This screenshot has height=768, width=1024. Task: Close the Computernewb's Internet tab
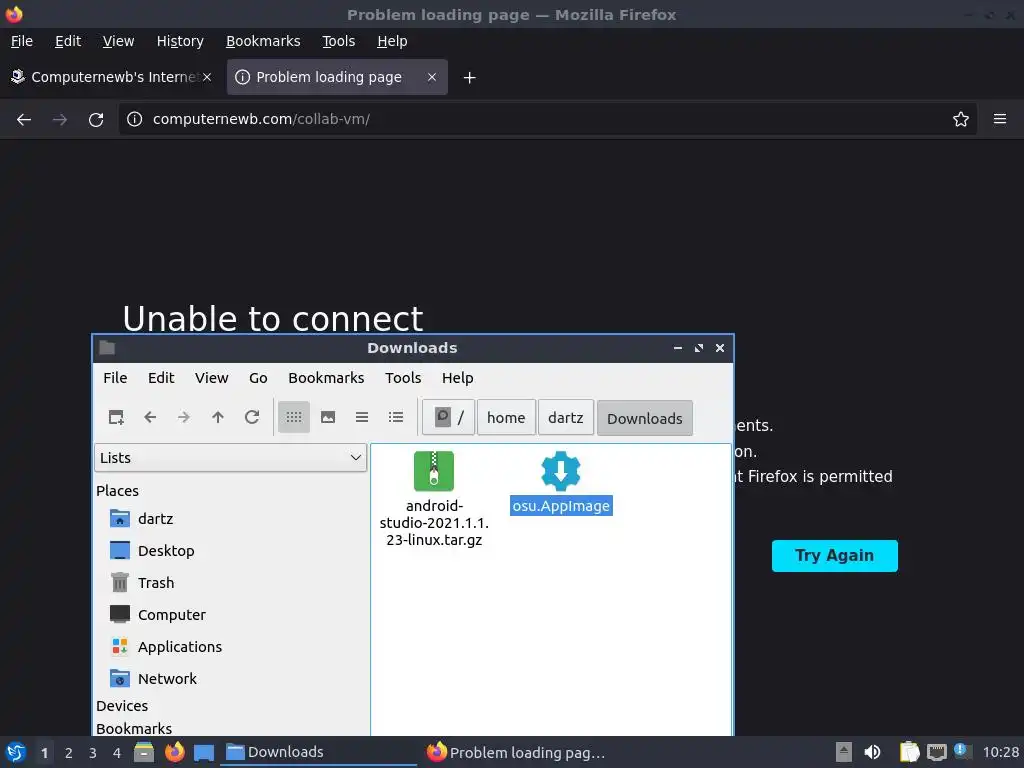pyautogui.click(x=206, y=77)
